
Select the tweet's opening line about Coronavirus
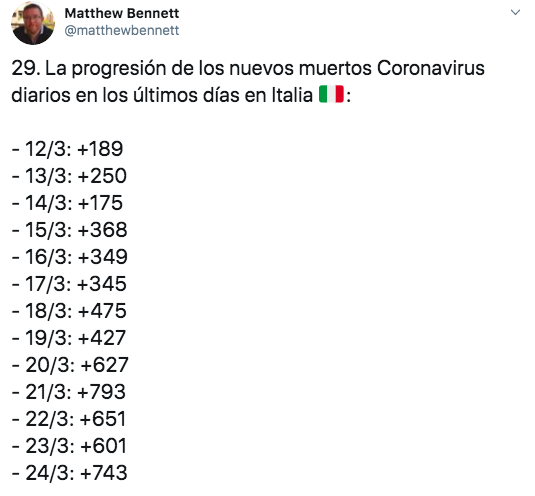(248, 68)
